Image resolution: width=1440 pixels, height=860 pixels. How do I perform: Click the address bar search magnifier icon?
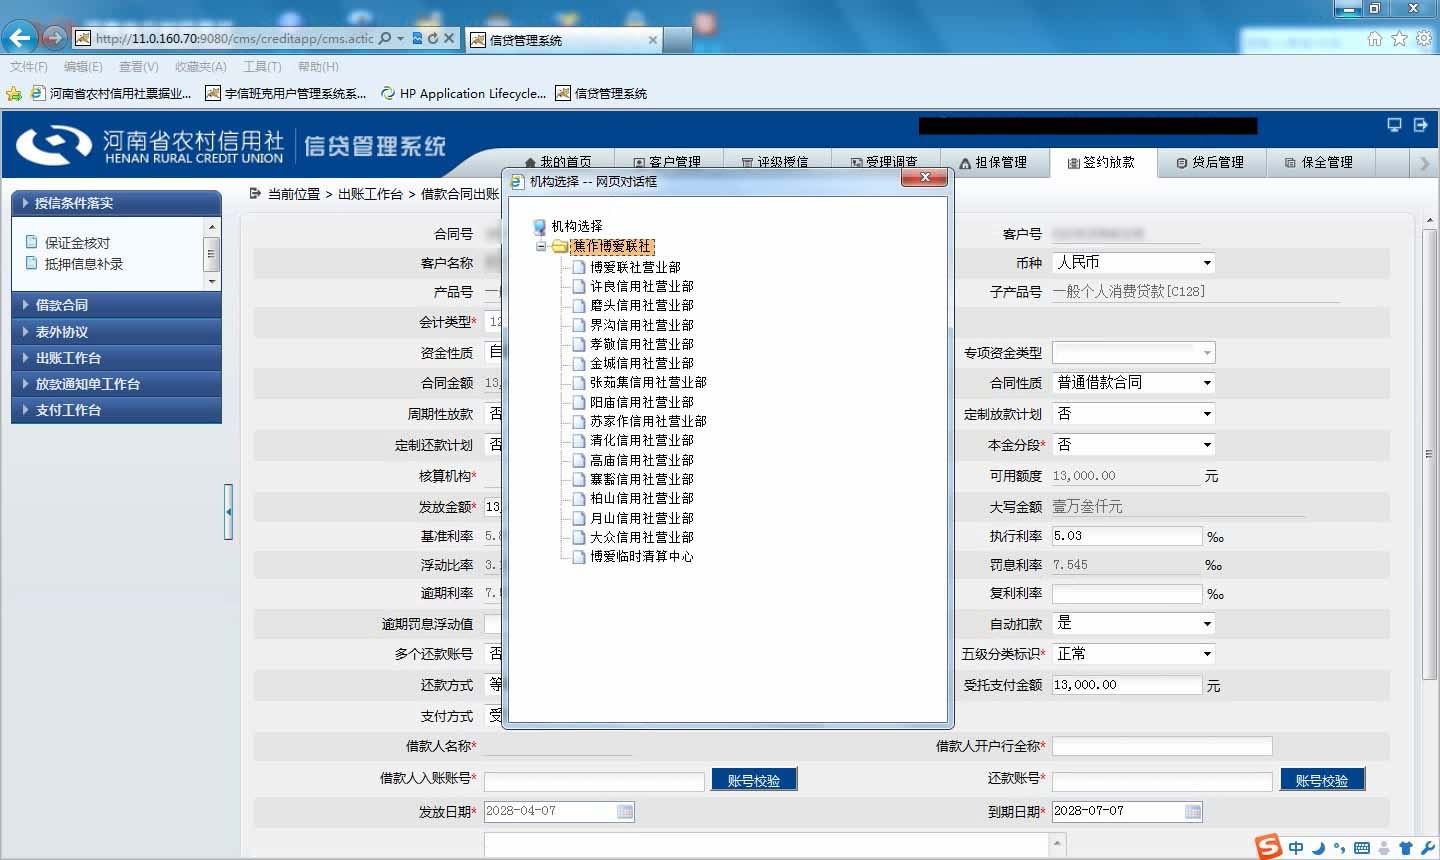[x=385, y=38]
